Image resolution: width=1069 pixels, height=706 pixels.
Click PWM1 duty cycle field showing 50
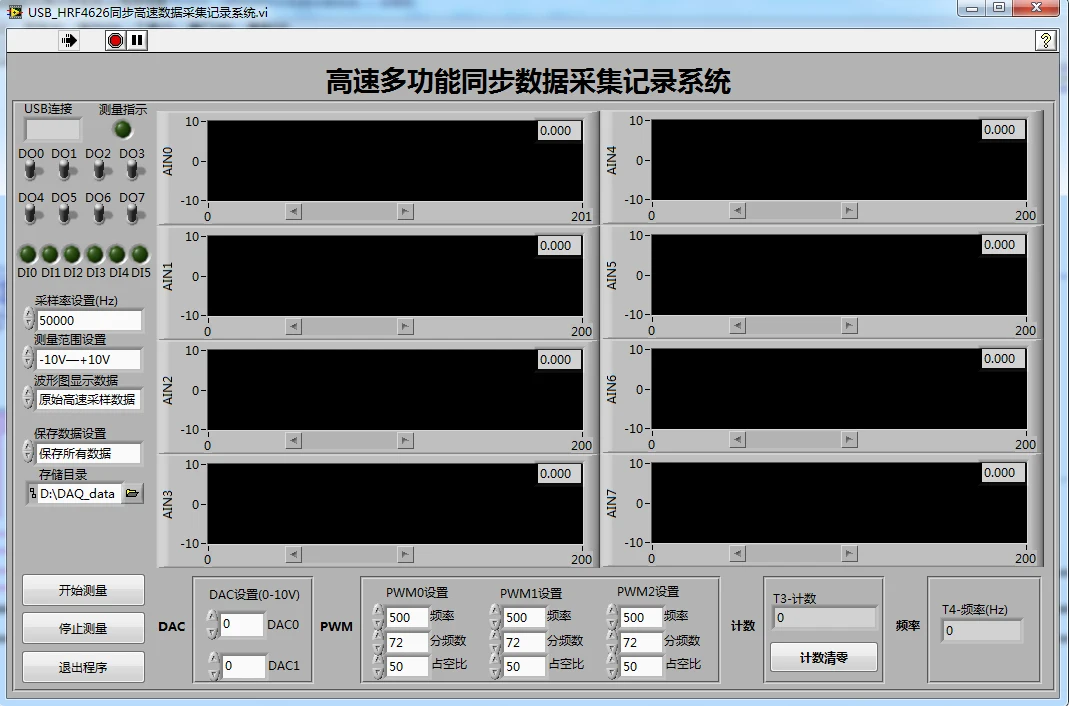[524, 666]
